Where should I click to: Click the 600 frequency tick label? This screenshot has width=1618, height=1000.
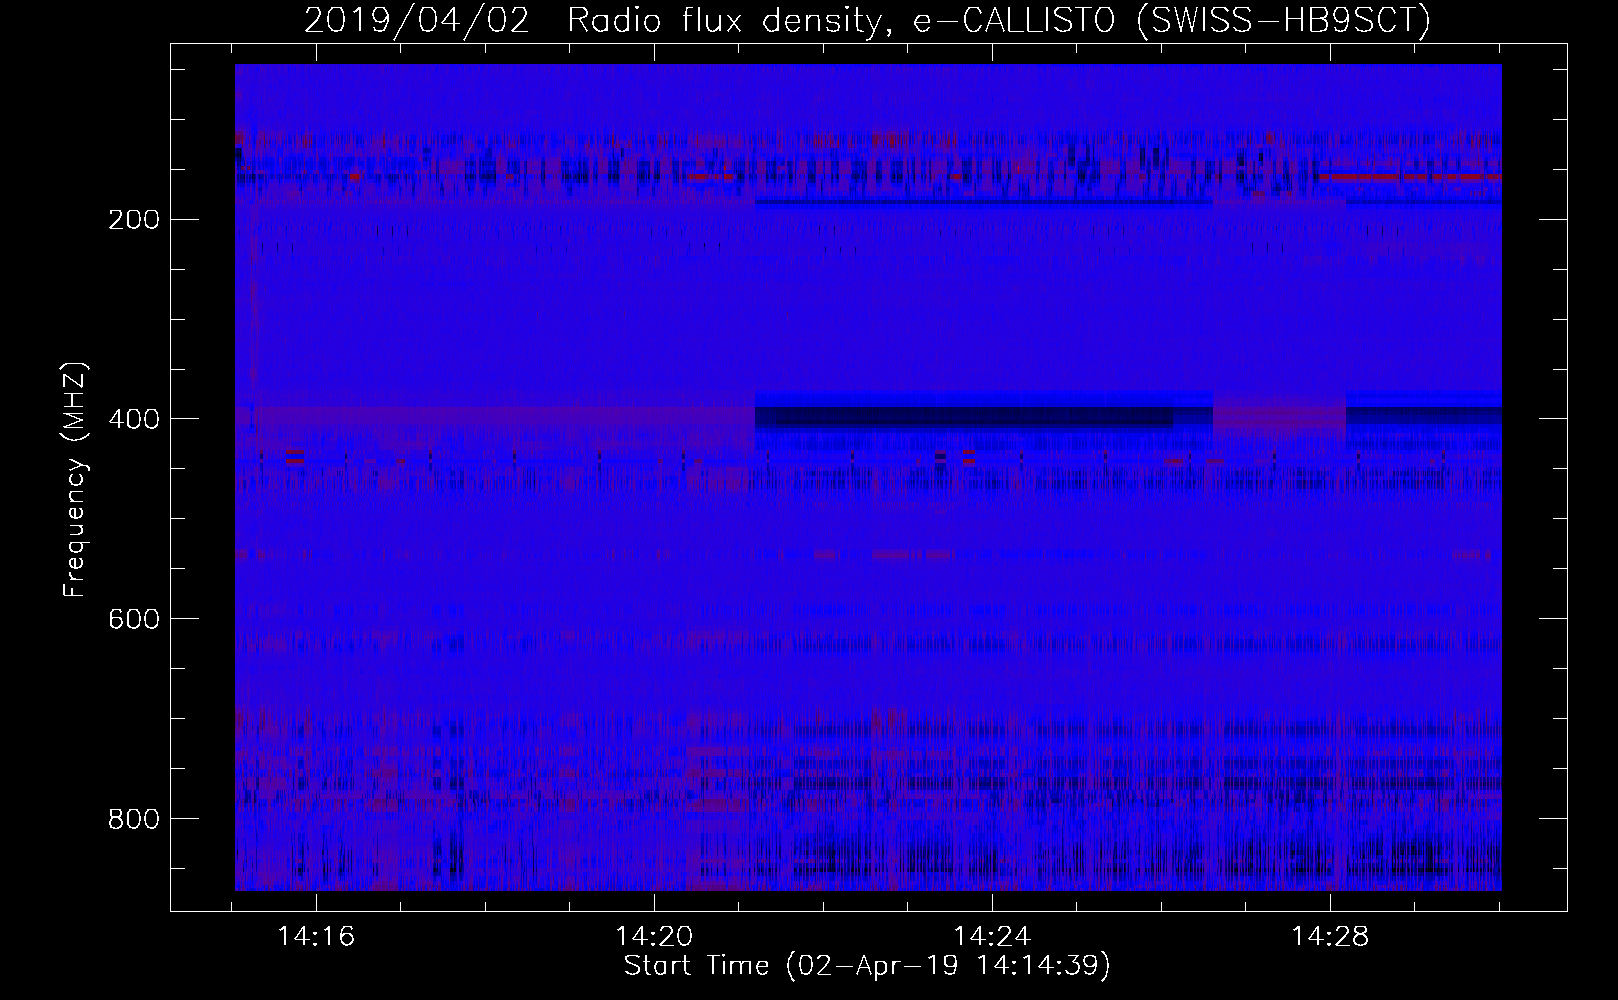133,619
